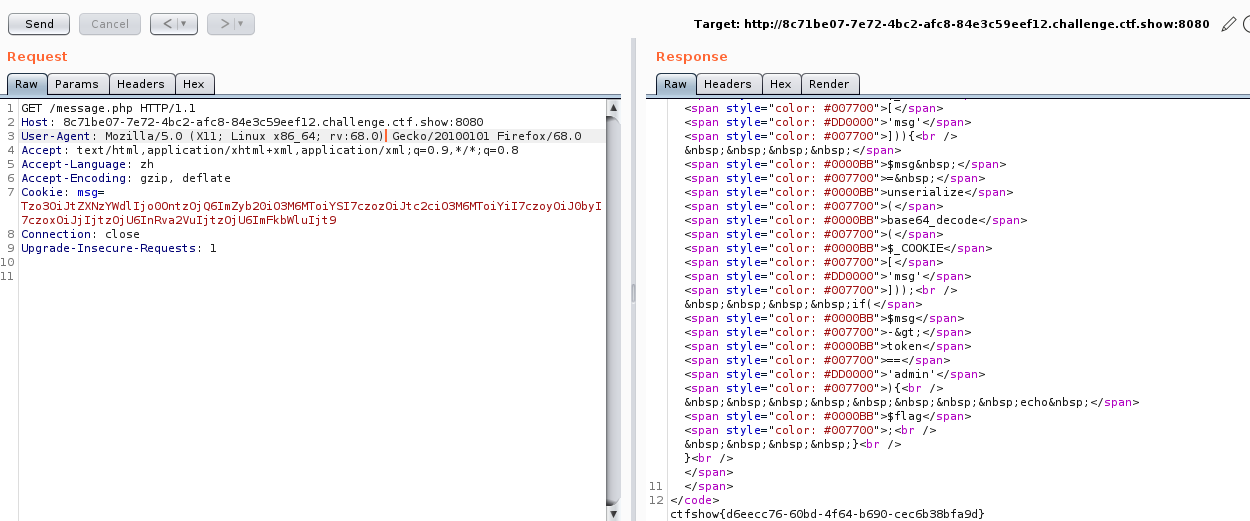Switch to the Response Headers tab
The width and height of the screenshot is (1250, 521).
728,84
